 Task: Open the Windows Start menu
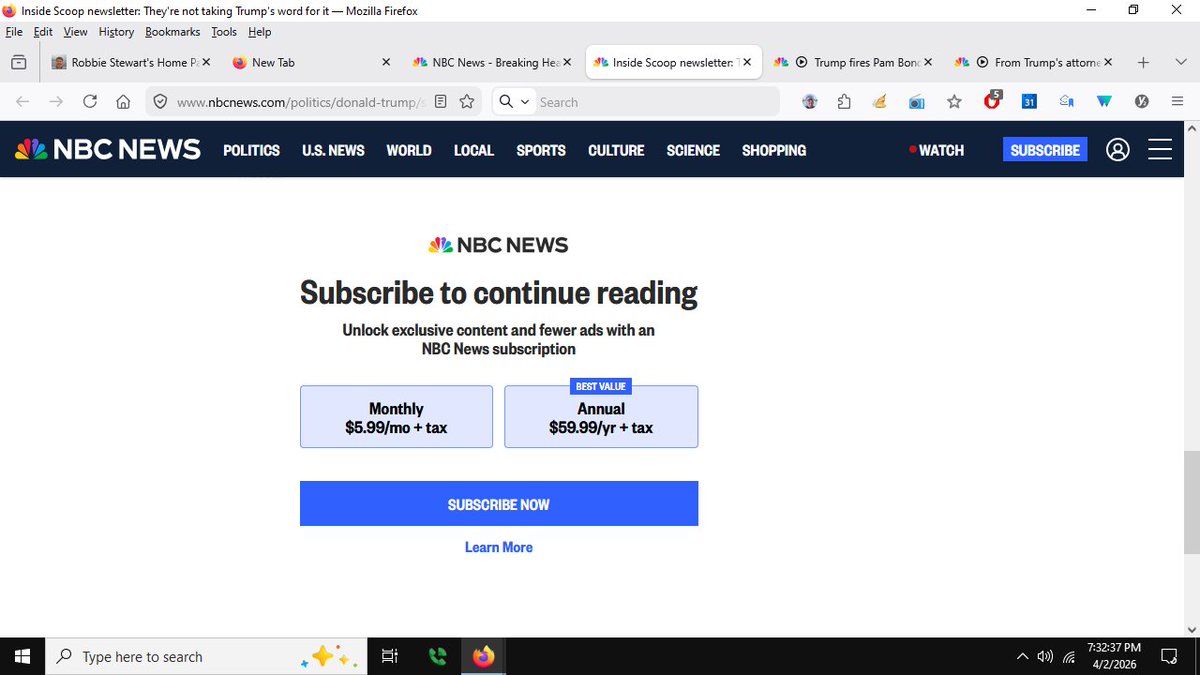[22, 656]
